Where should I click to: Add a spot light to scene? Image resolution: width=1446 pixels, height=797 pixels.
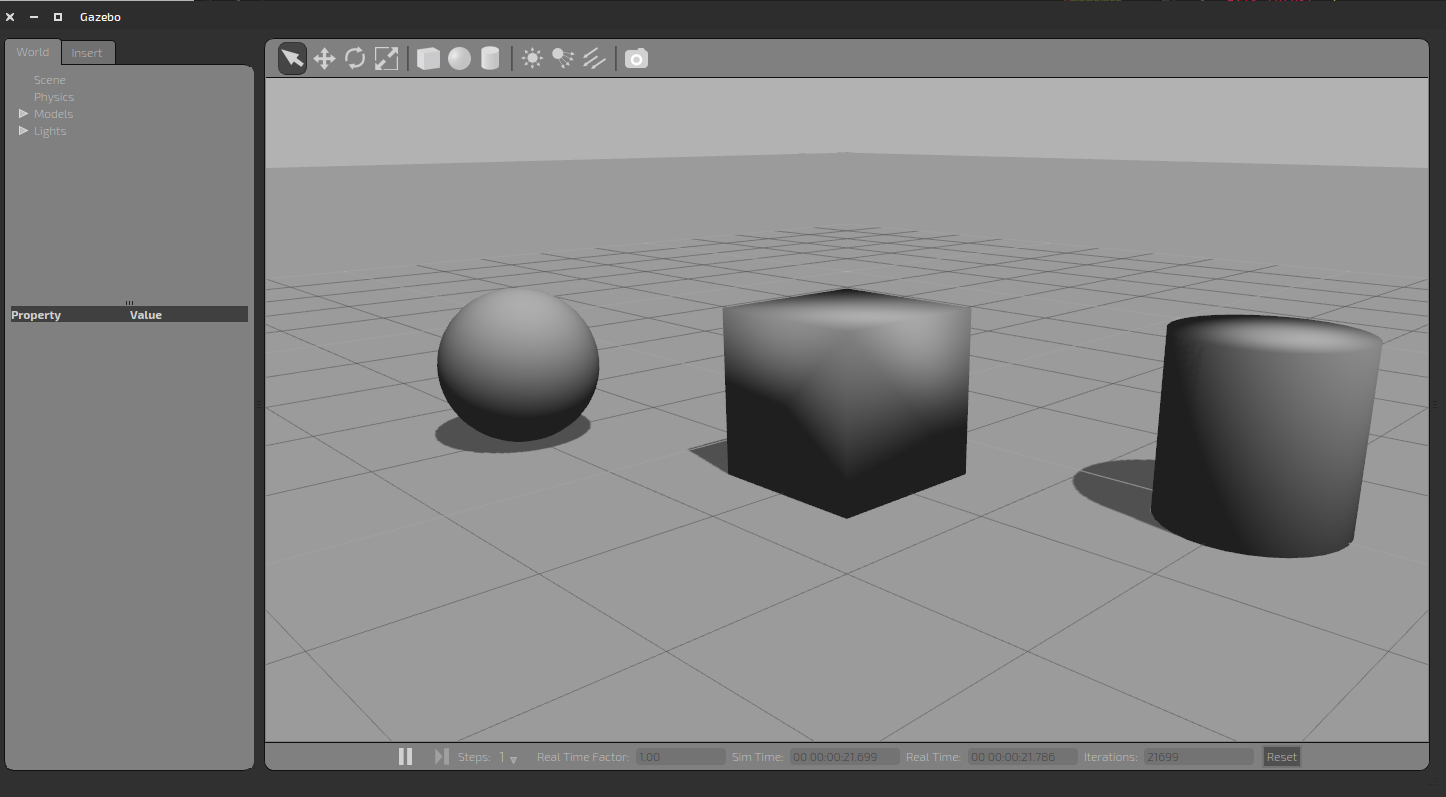[x=563, y=59]
